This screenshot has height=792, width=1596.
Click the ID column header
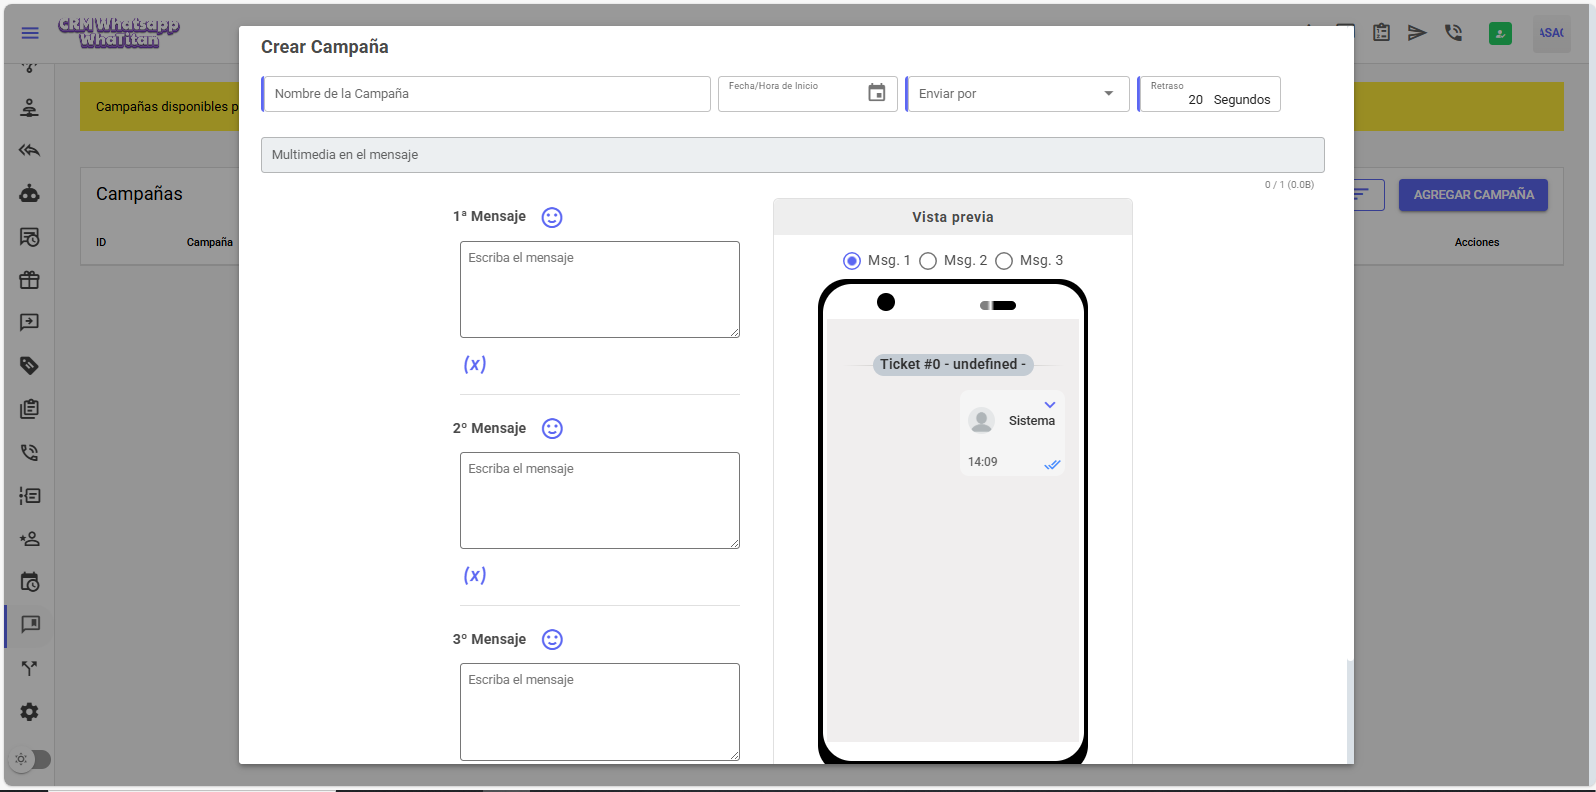click(101, 242)
